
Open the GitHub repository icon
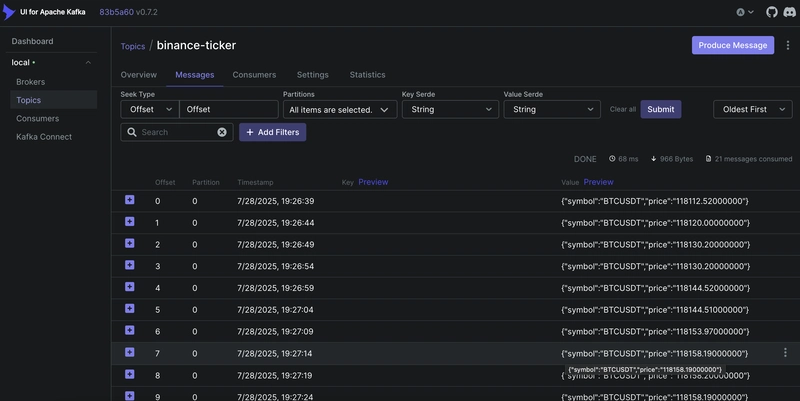coord(771,12)
